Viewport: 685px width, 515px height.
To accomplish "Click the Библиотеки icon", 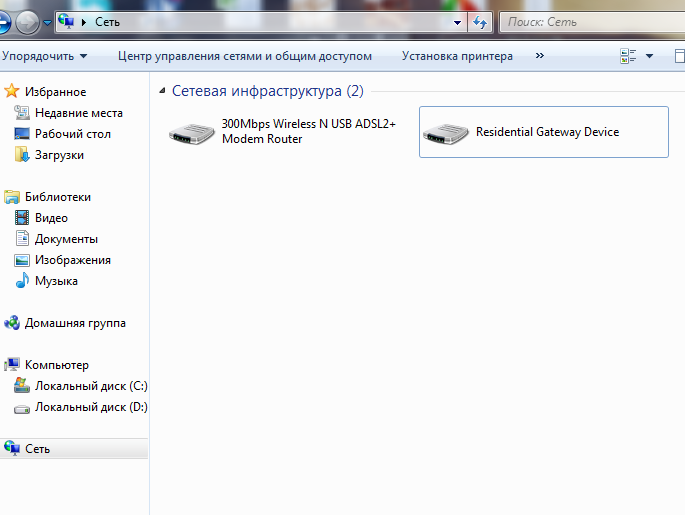I will tap(12, 197).
